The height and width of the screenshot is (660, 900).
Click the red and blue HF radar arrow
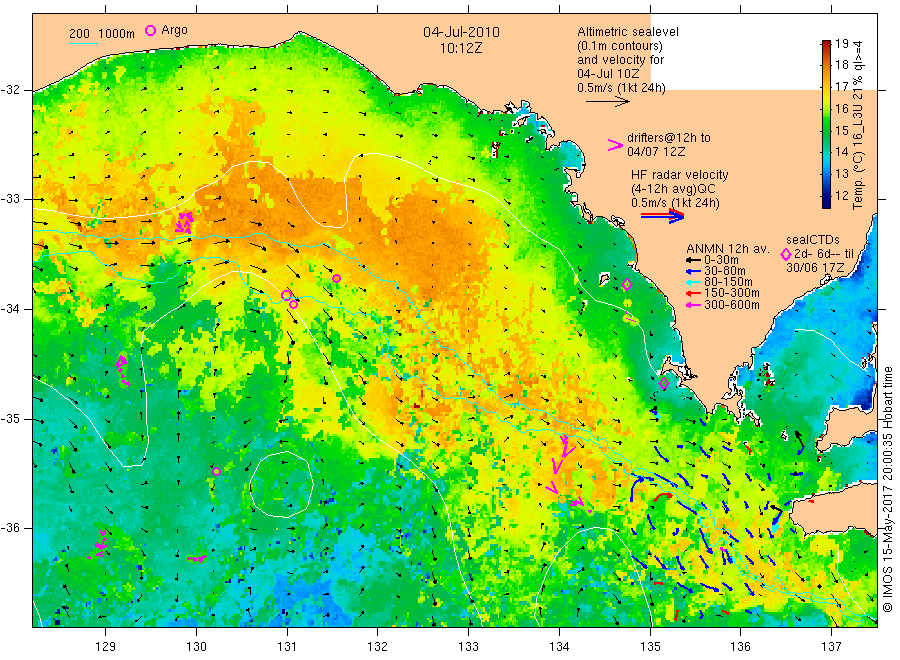point(662,216)
